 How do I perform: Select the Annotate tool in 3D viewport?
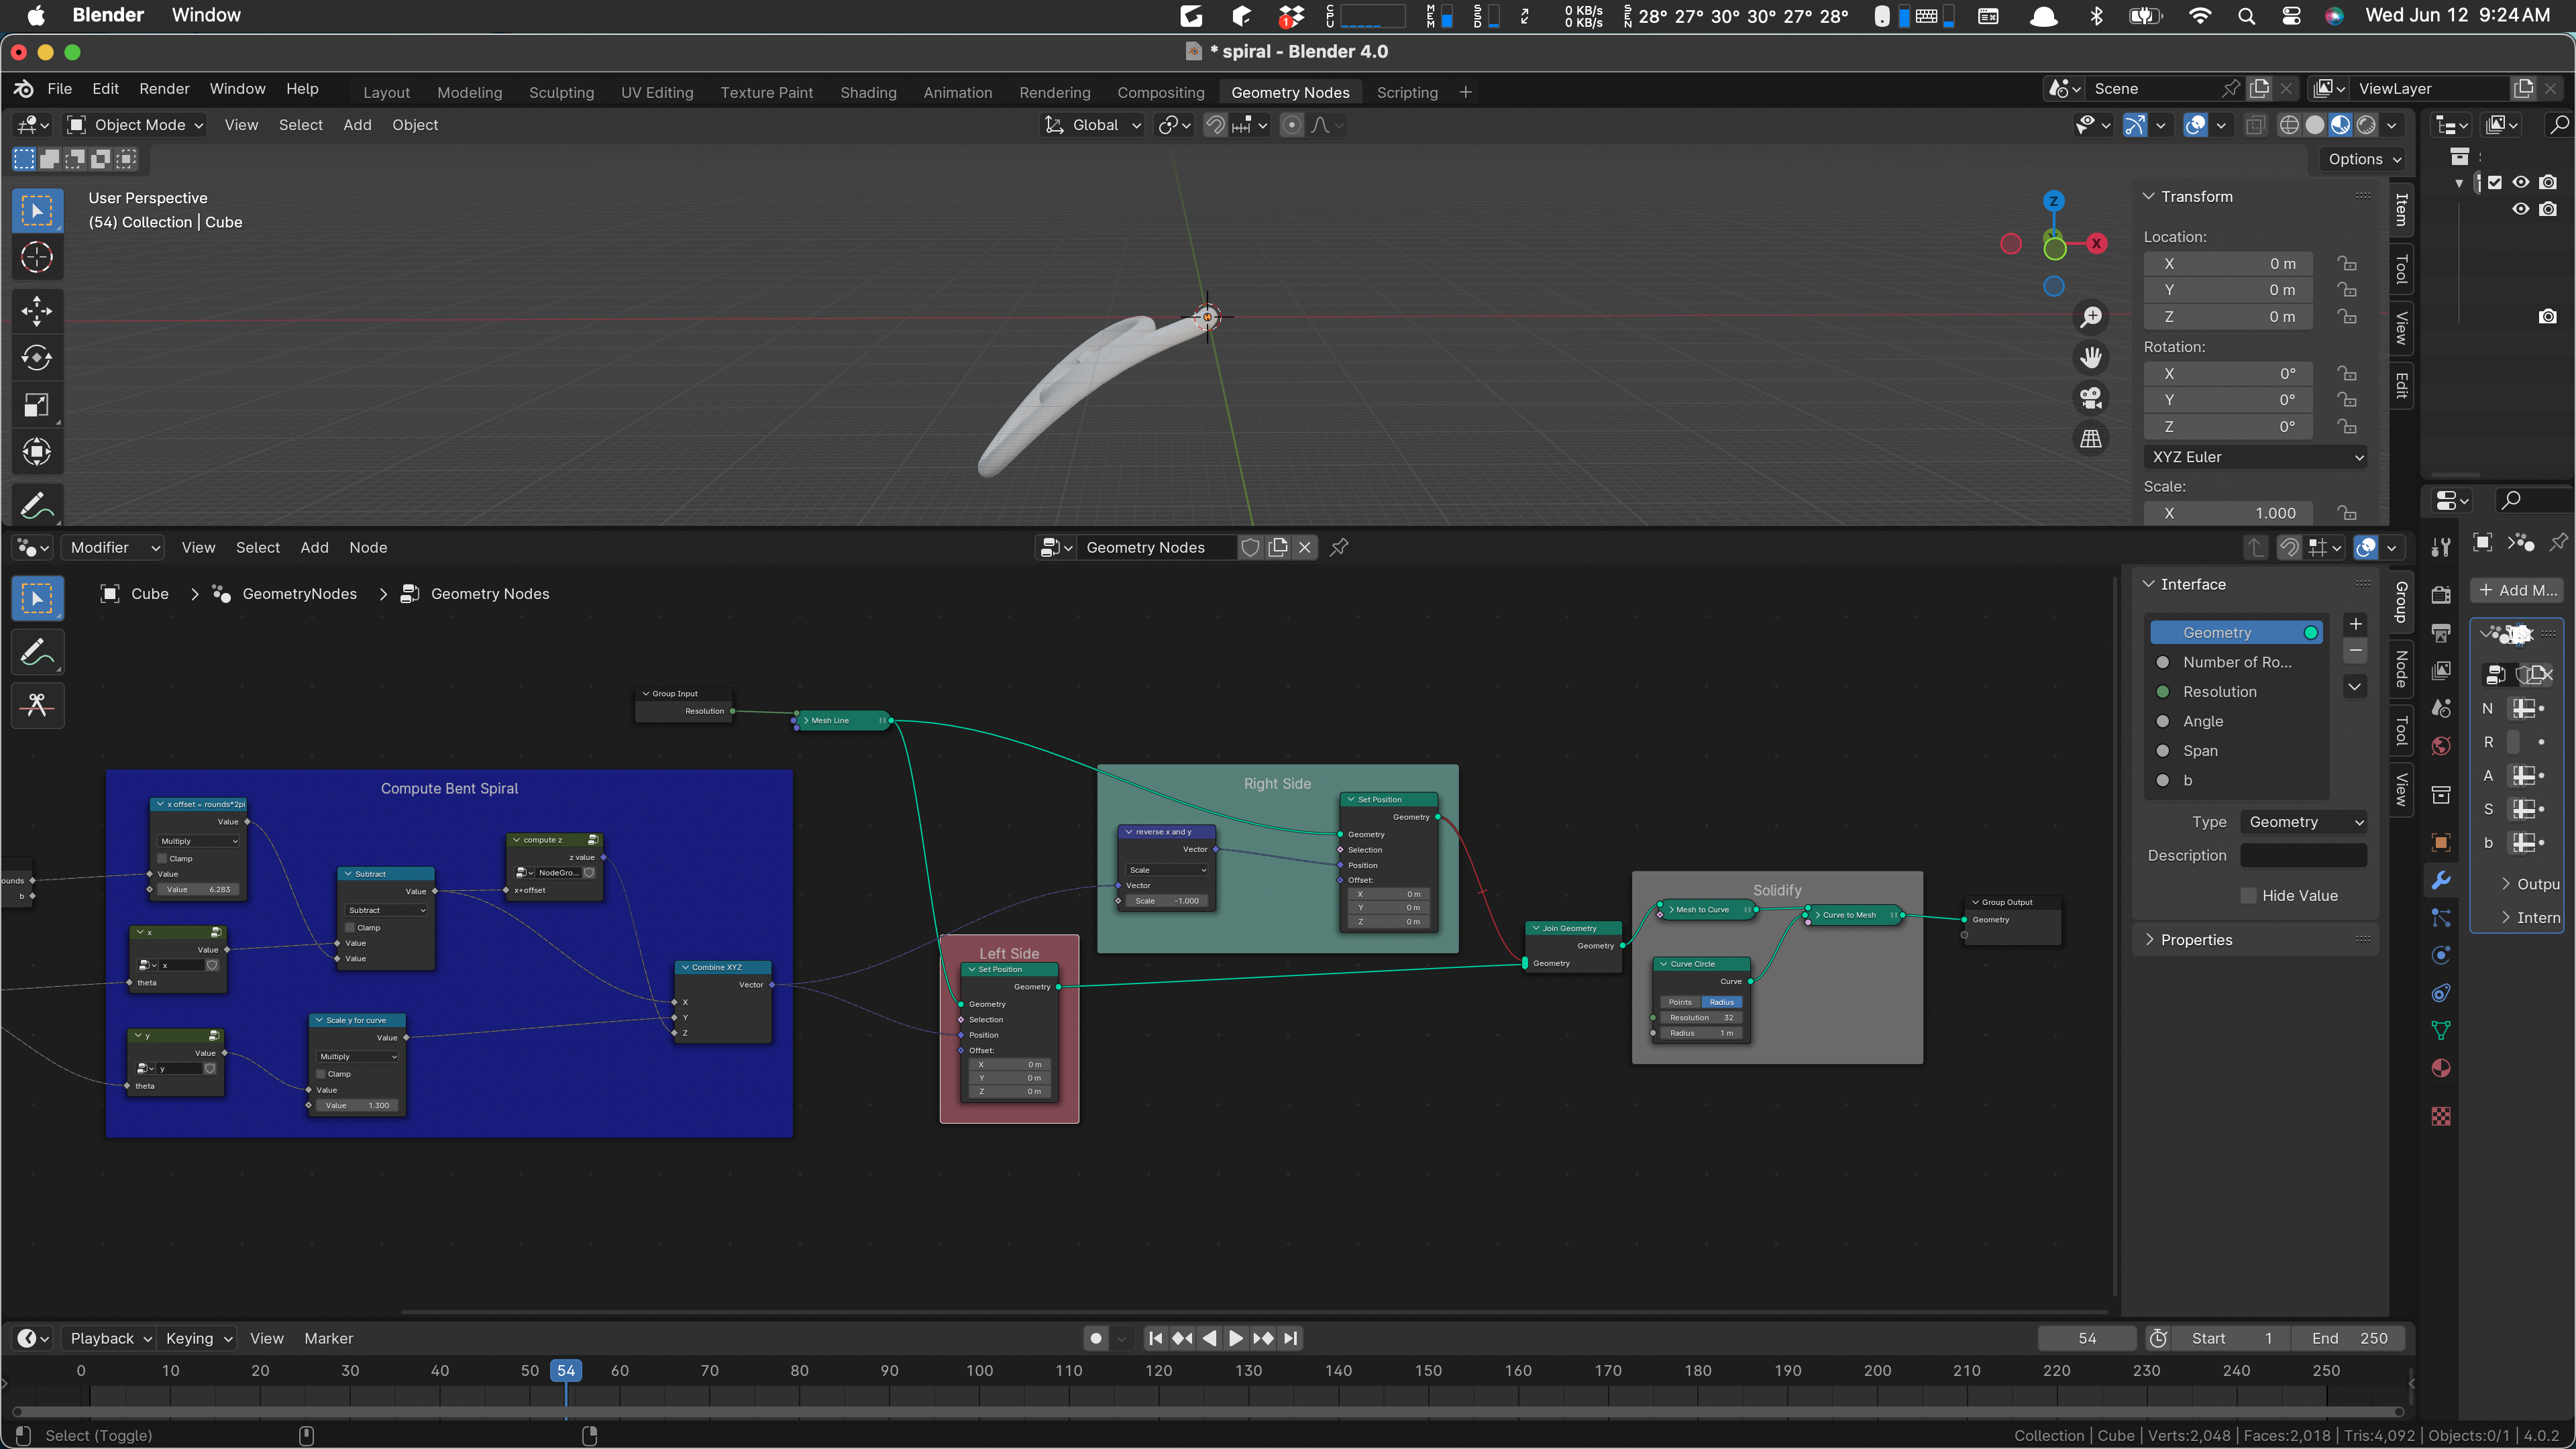(37, 505)
